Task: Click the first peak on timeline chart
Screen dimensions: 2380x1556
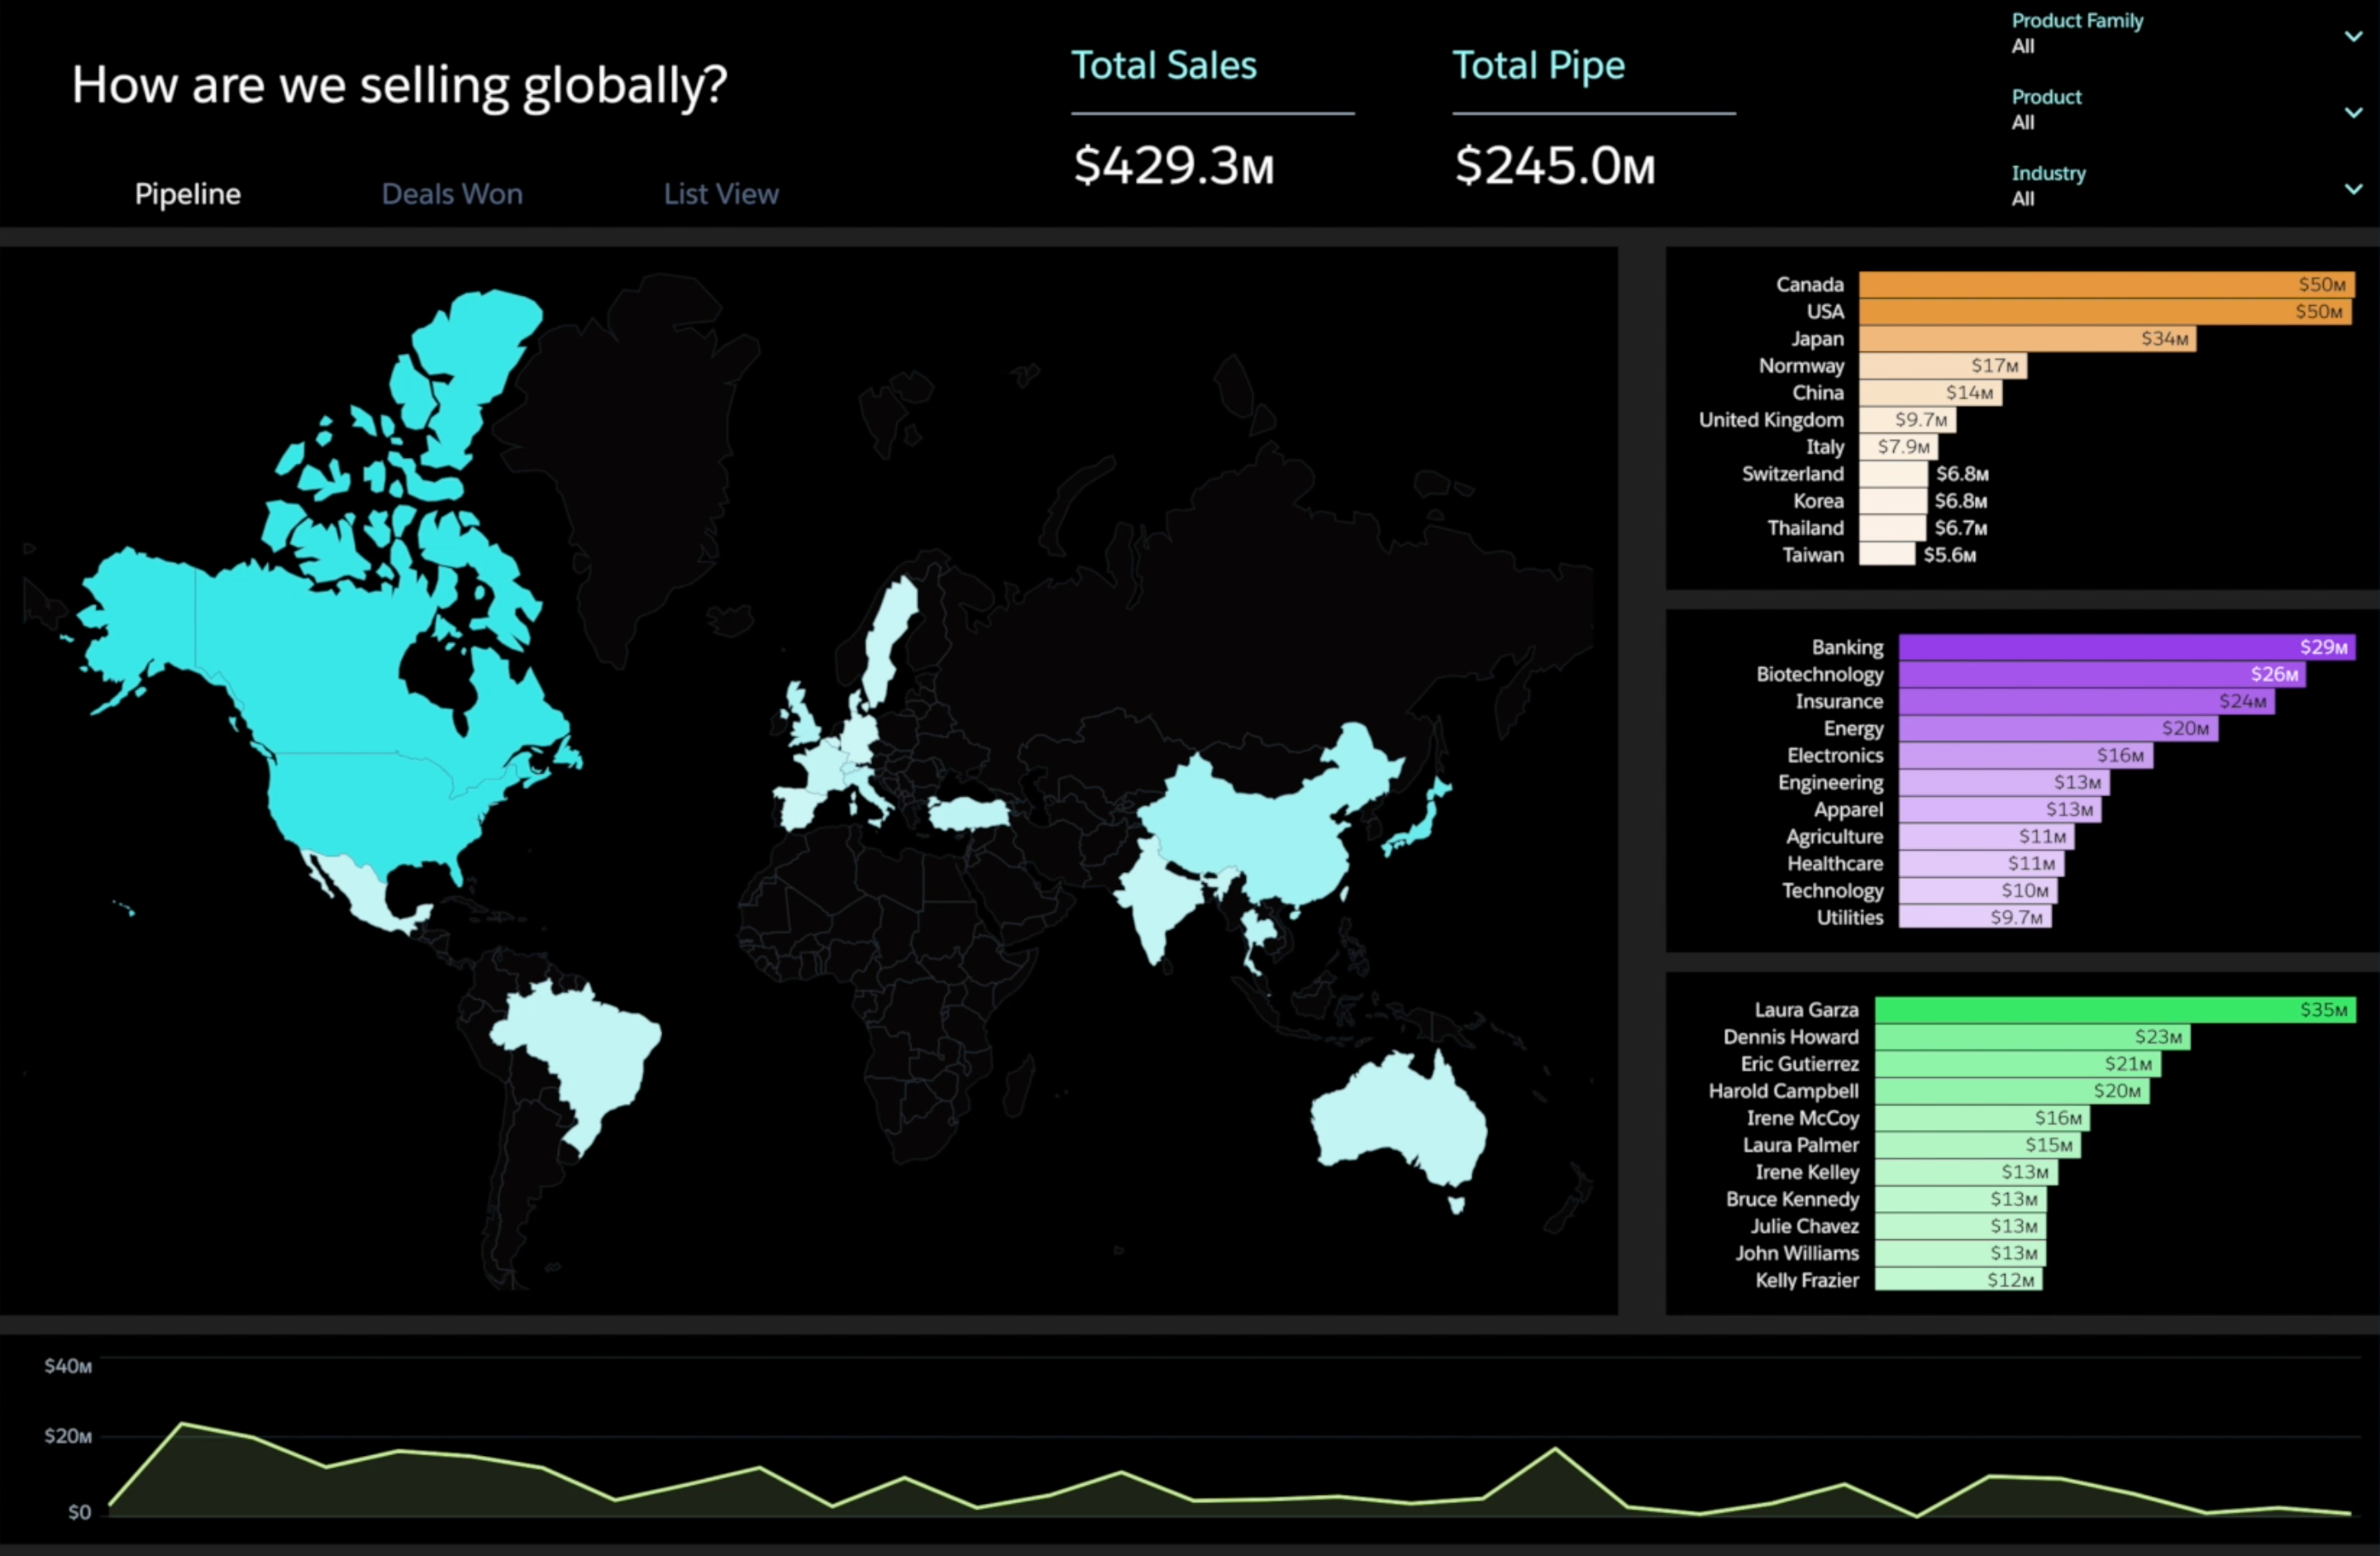Action: tap(182, 1424)
